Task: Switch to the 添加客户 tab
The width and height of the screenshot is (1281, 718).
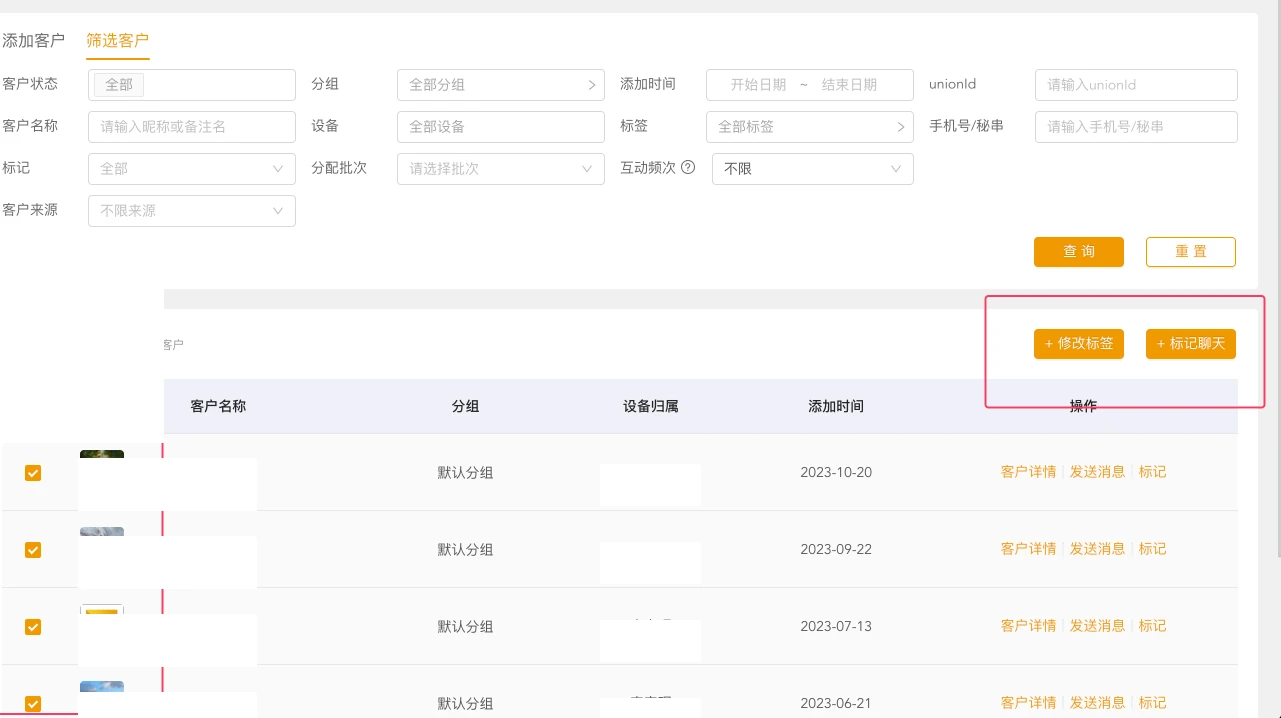Action: tap(33, 41)
